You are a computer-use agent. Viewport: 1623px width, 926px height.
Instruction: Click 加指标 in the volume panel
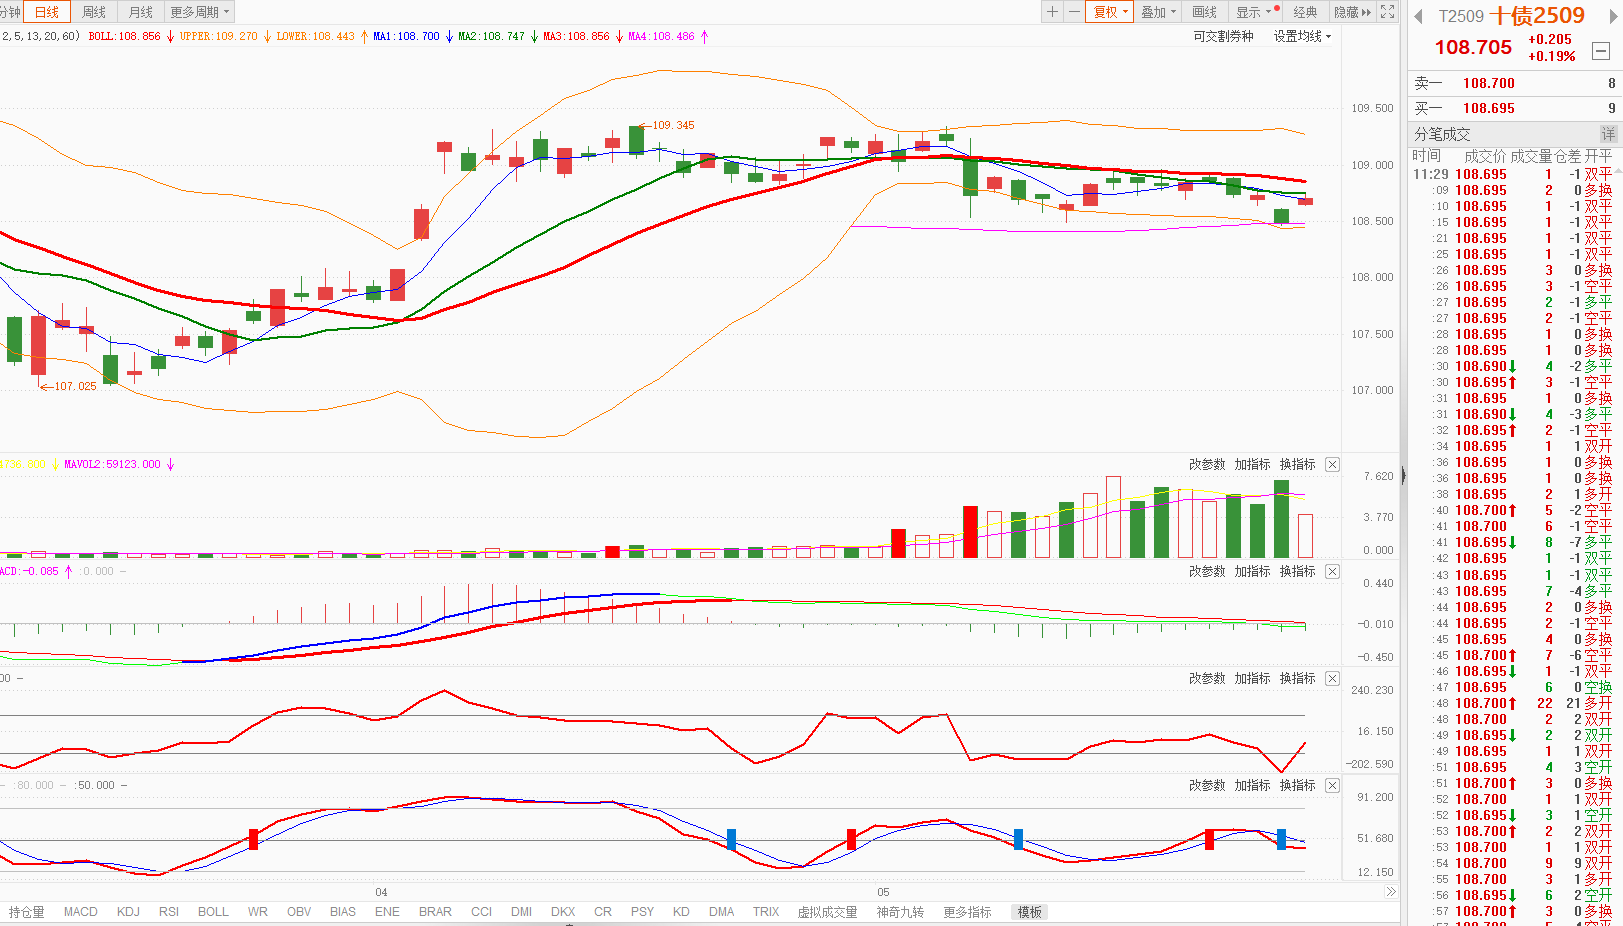click(1252, 464)
